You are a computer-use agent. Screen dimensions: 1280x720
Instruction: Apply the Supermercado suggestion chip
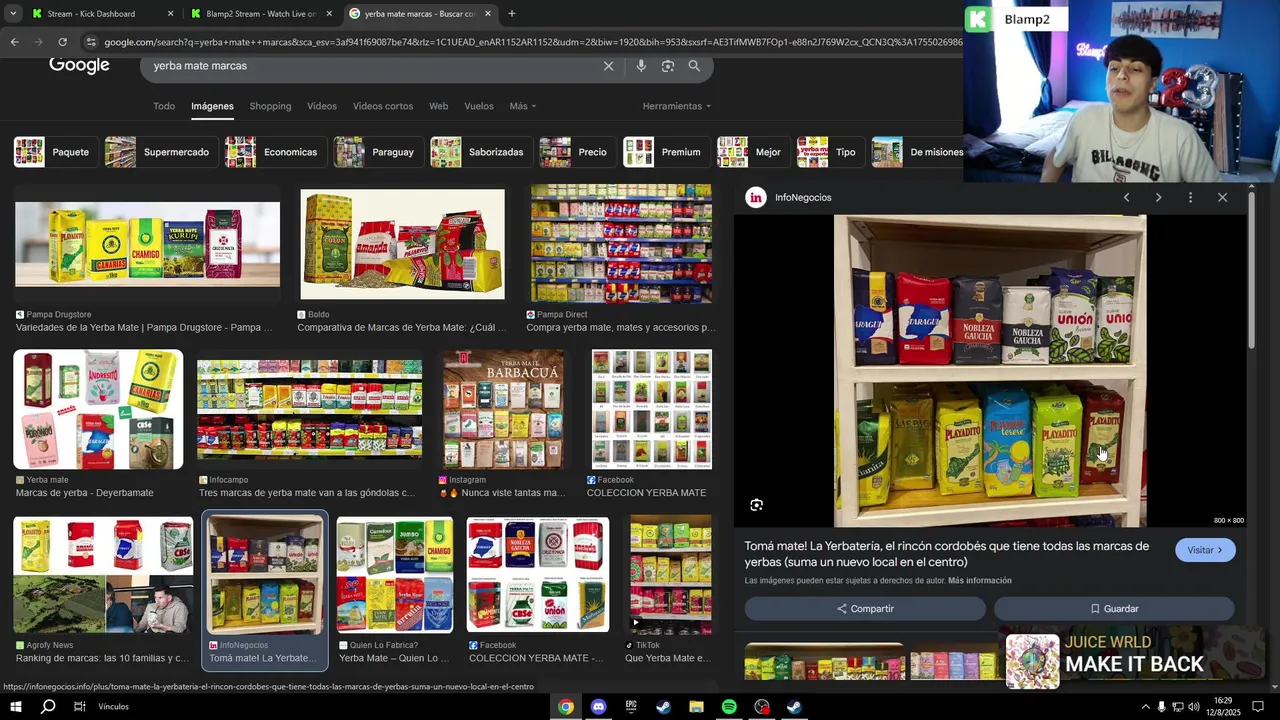(x=160, y=152)
